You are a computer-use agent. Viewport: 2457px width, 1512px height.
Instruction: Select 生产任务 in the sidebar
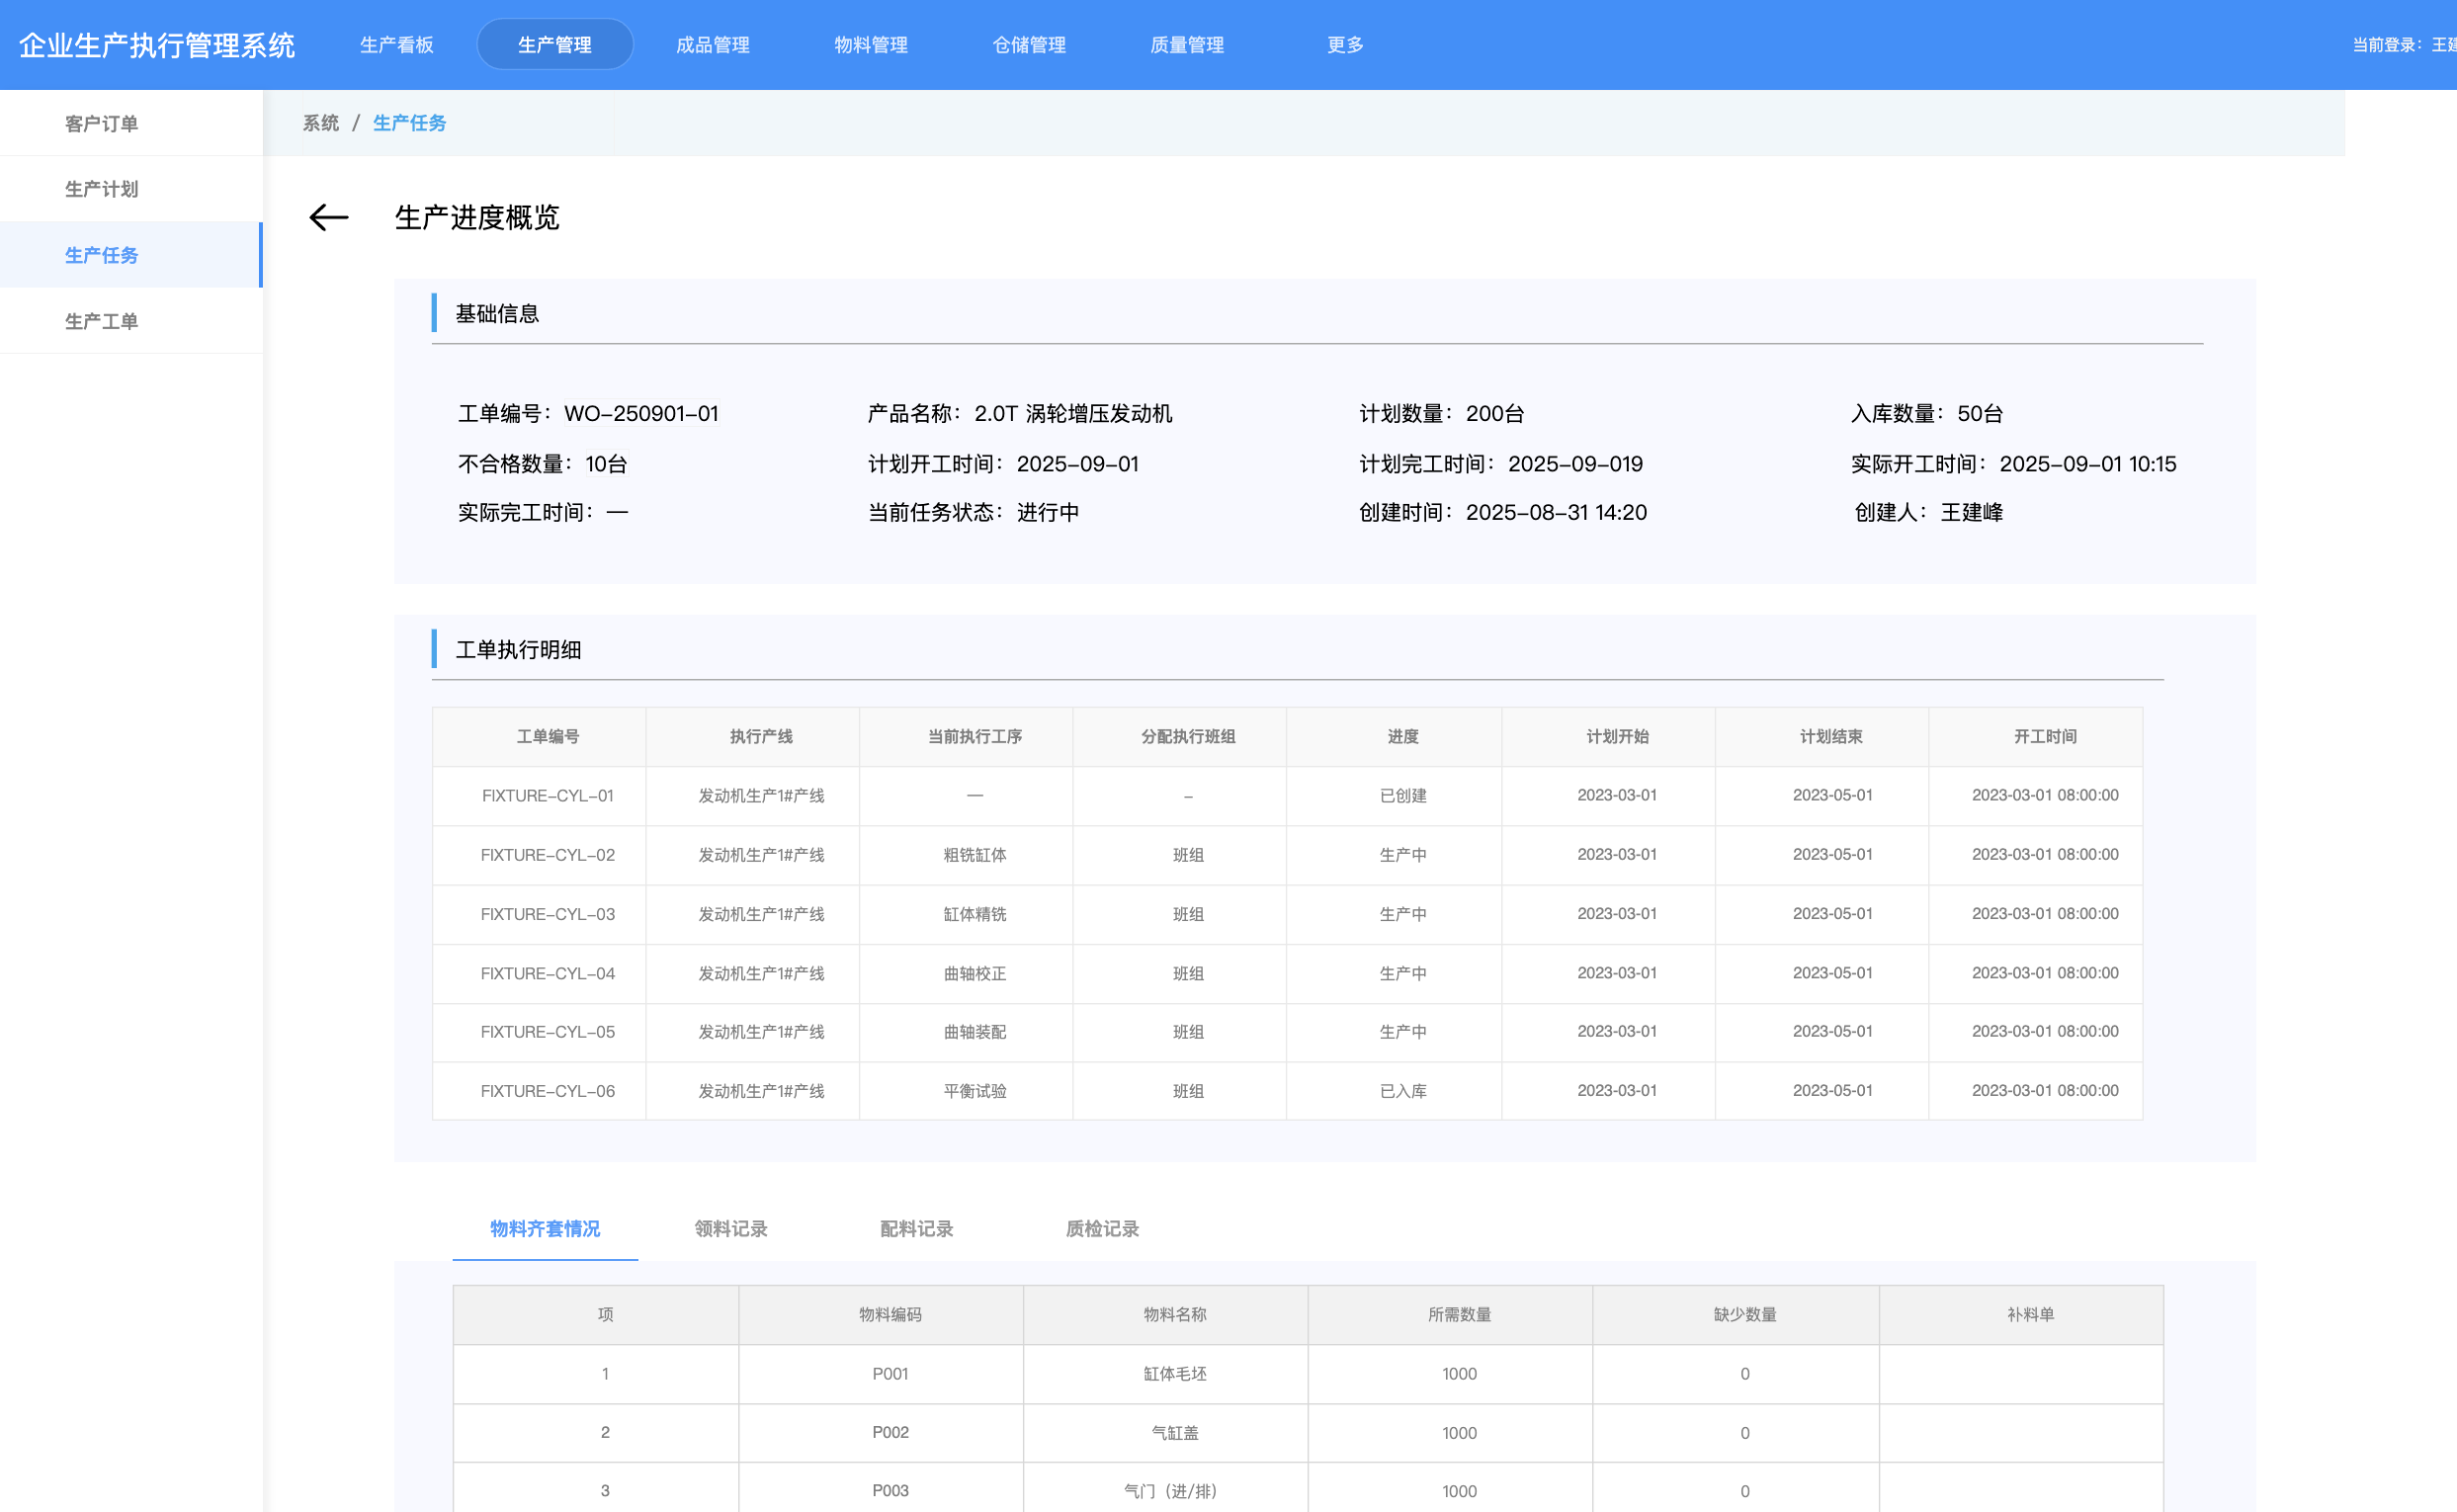coord(102,255)
